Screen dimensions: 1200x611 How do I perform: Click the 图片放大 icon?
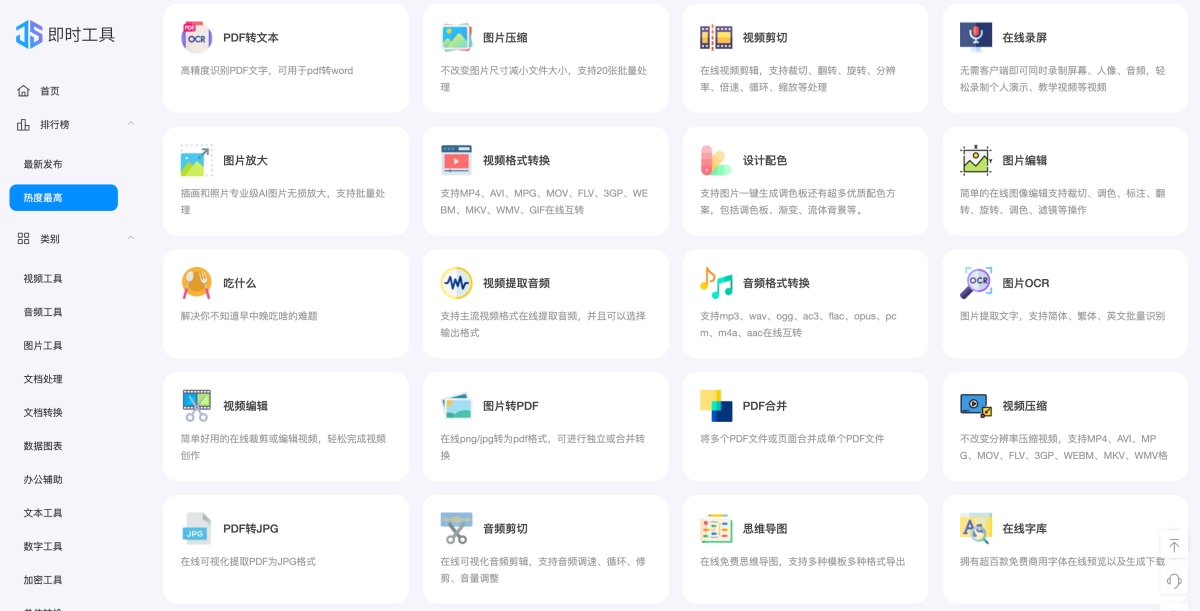point(197,160)
